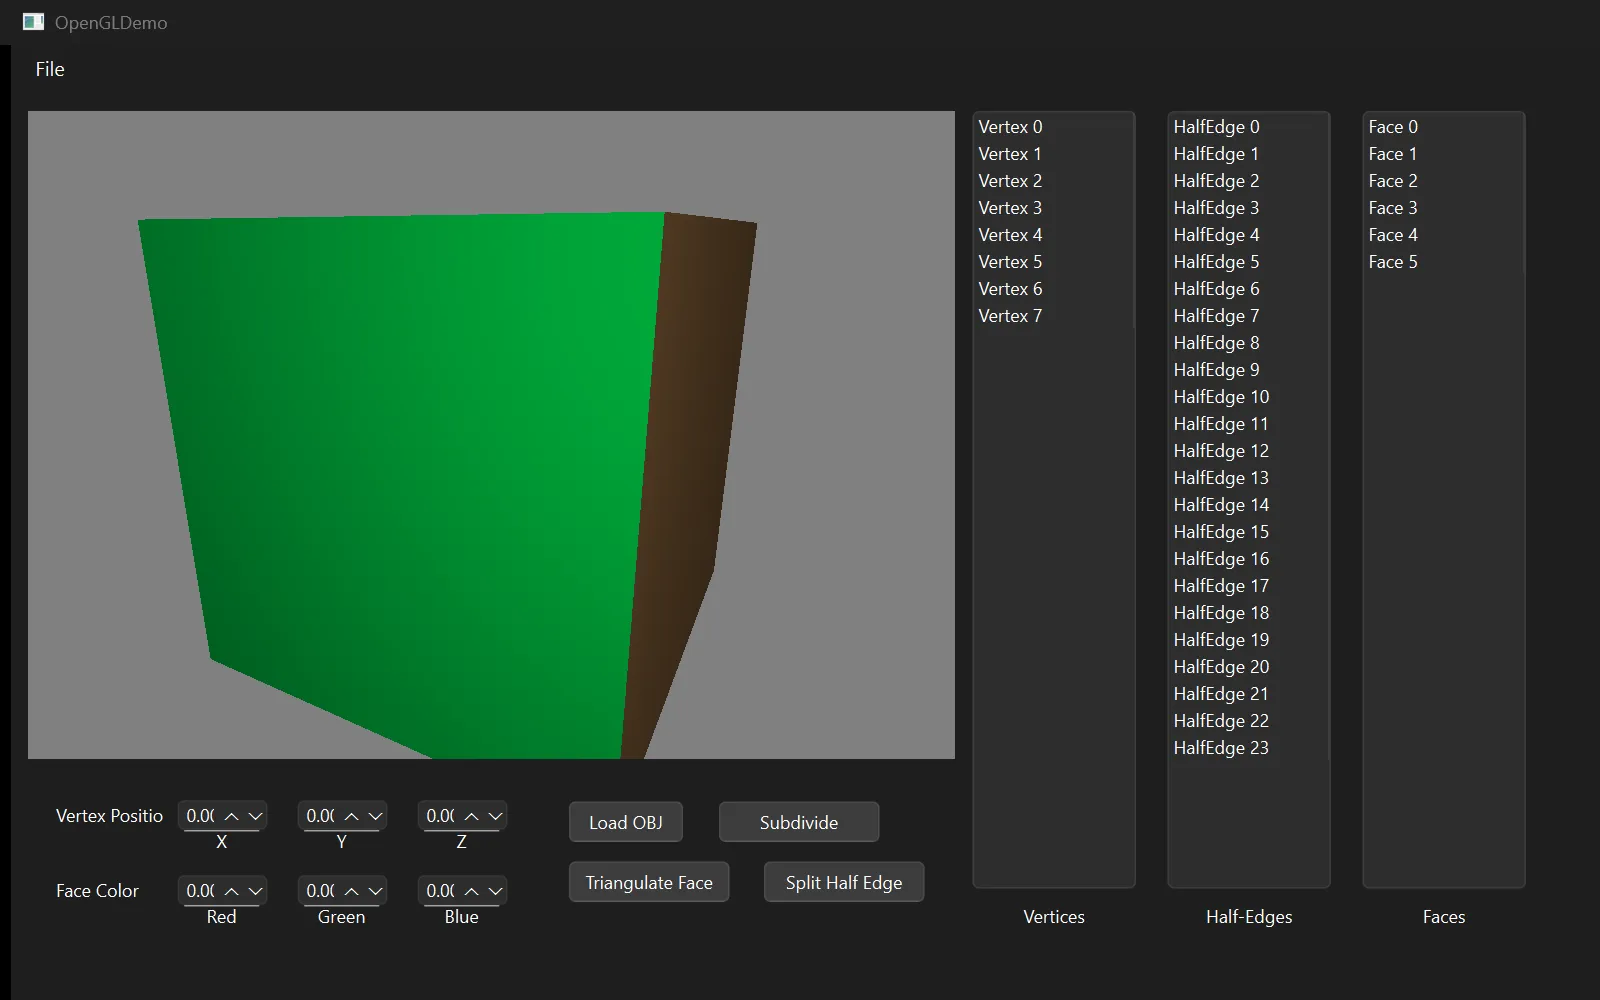Select HalfEdge 5 in the list
The image size is (1600, 1000).
coord(1248,262)
